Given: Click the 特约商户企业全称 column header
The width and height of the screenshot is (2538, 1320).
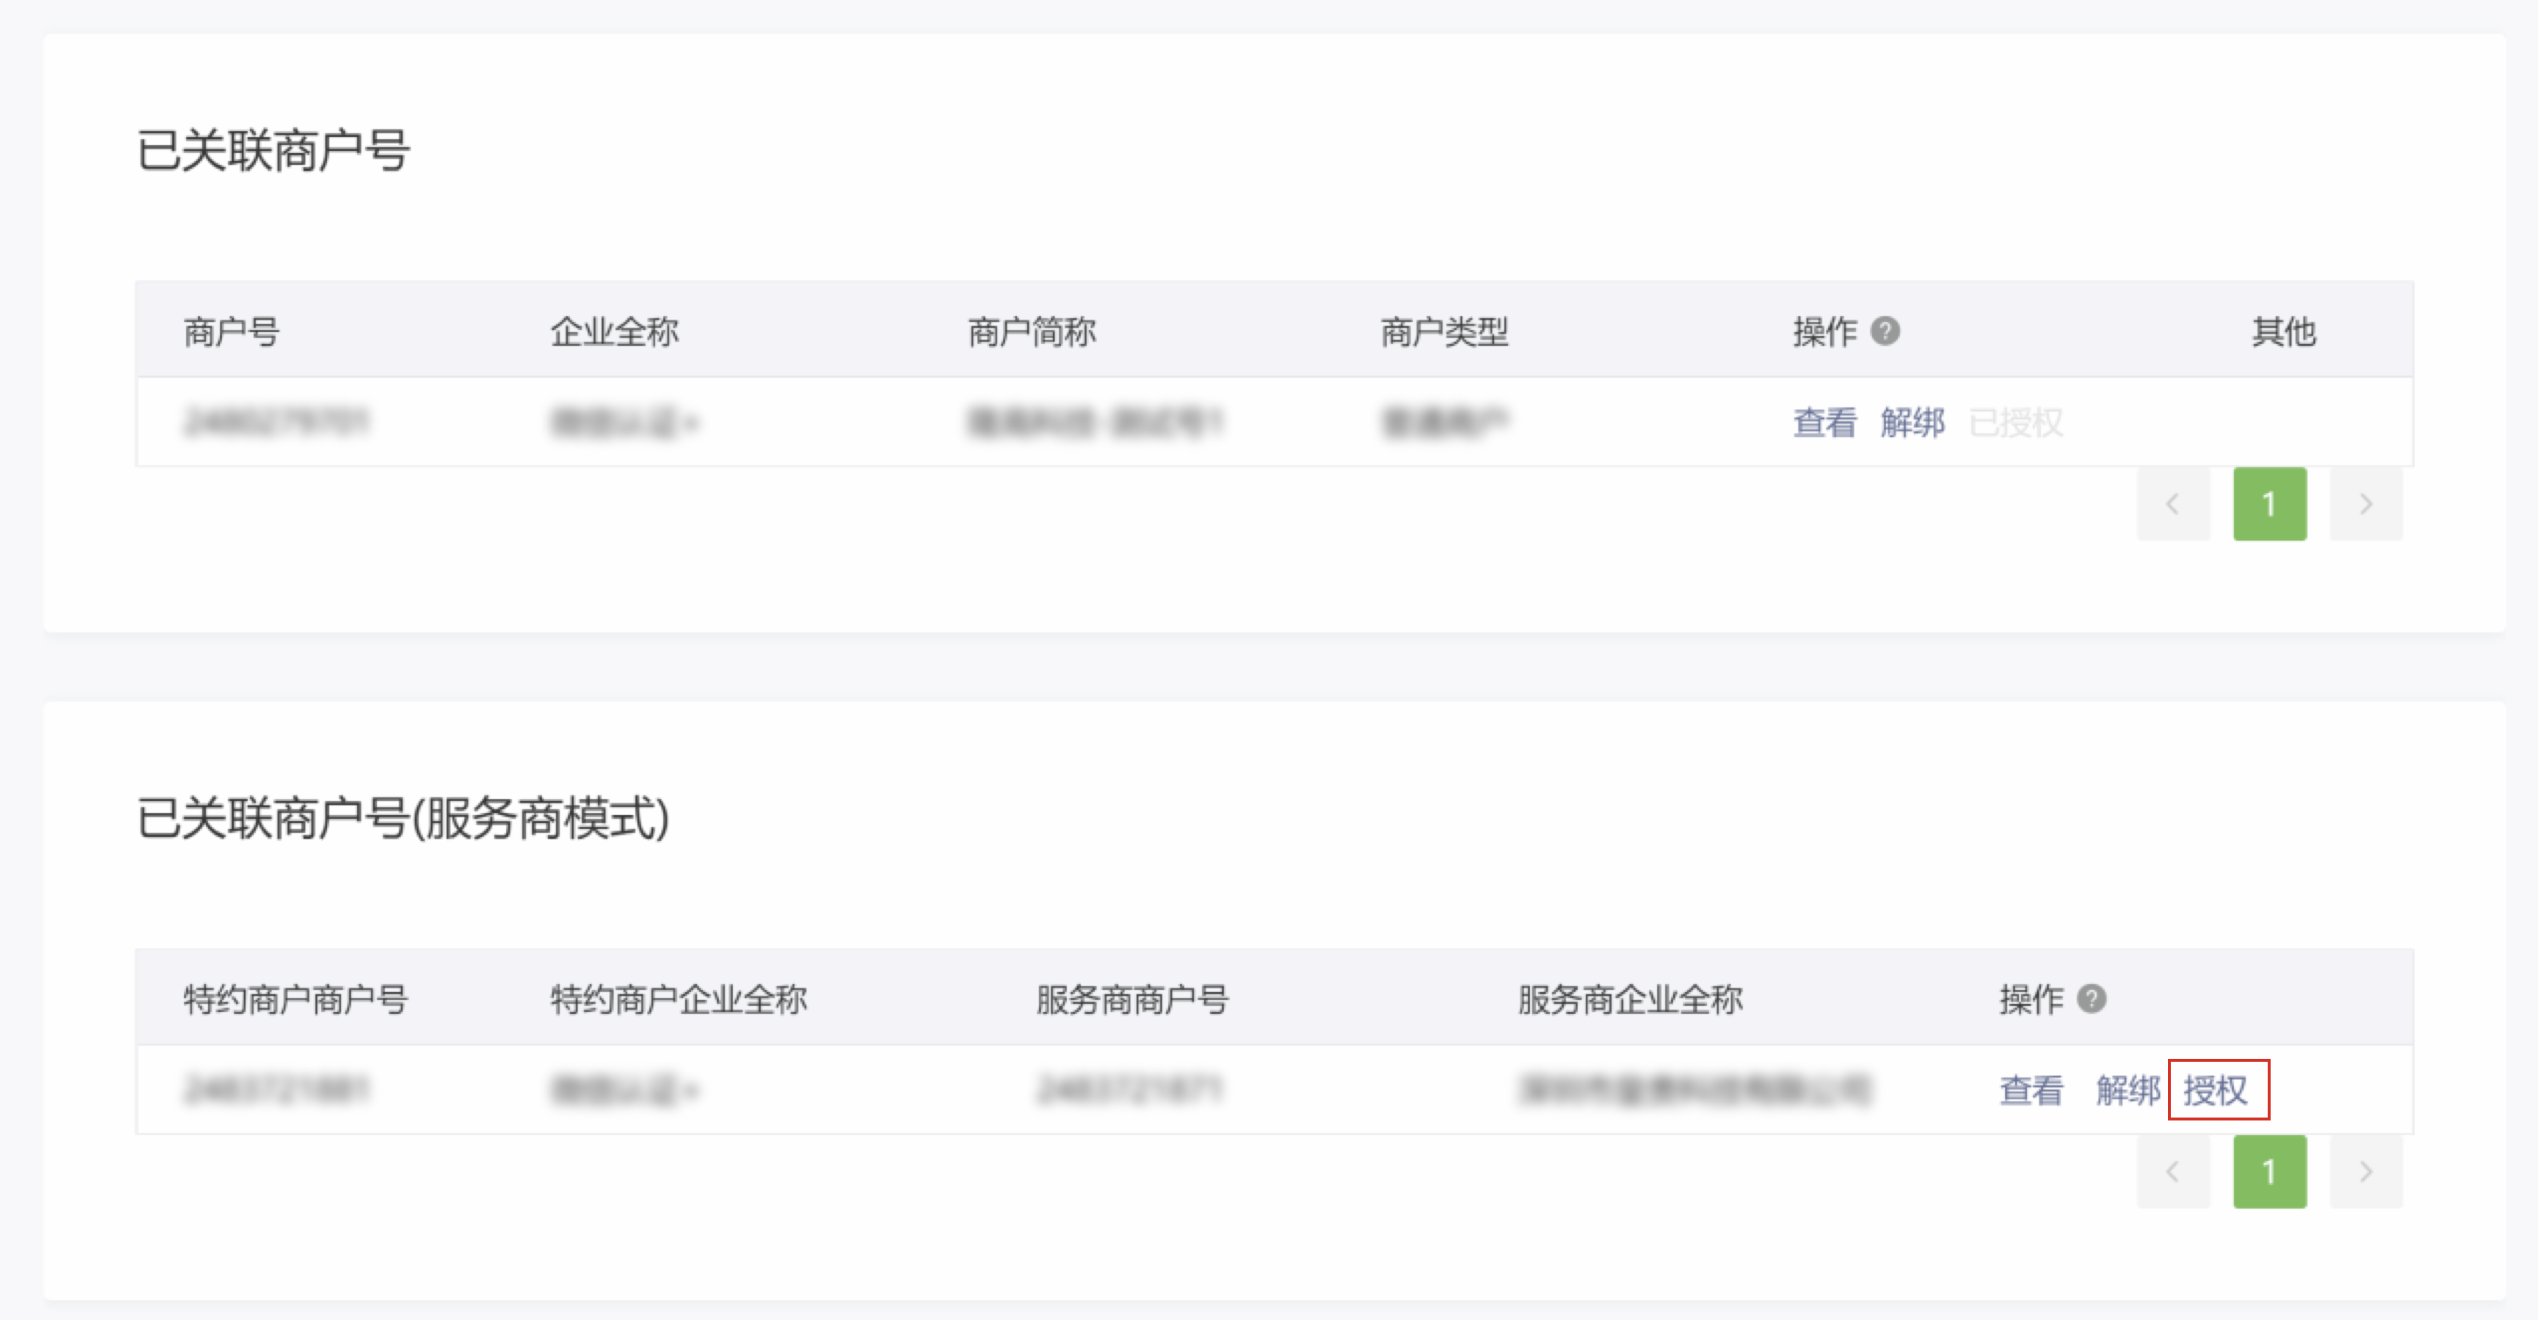Looking at the screenshot, I should (x=678, y=998).
